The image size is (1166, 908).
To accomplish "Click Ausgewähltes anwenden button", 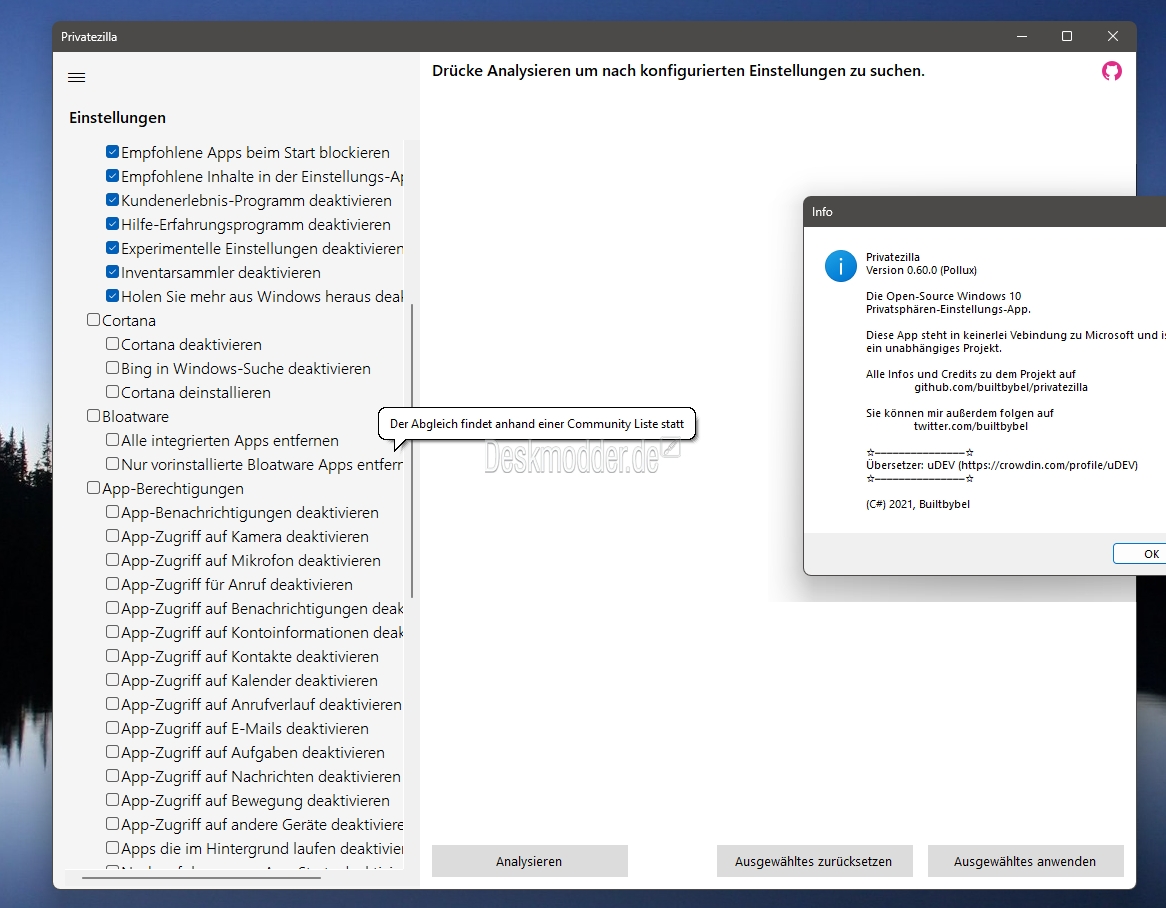I will pyautogui.click(x=1025, y=861).
